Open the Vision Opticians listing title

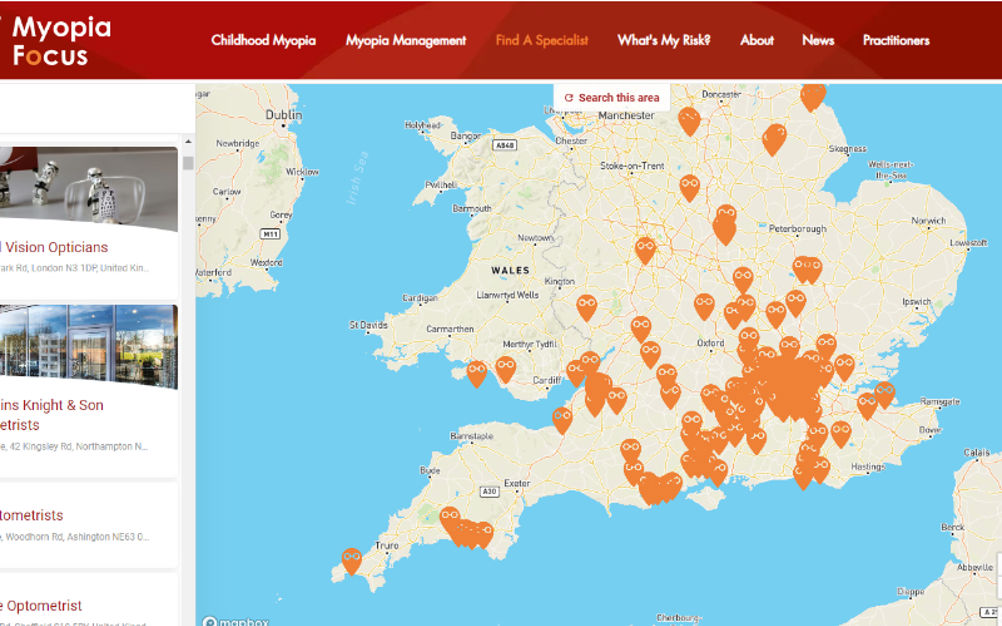(x=54, y=247)
